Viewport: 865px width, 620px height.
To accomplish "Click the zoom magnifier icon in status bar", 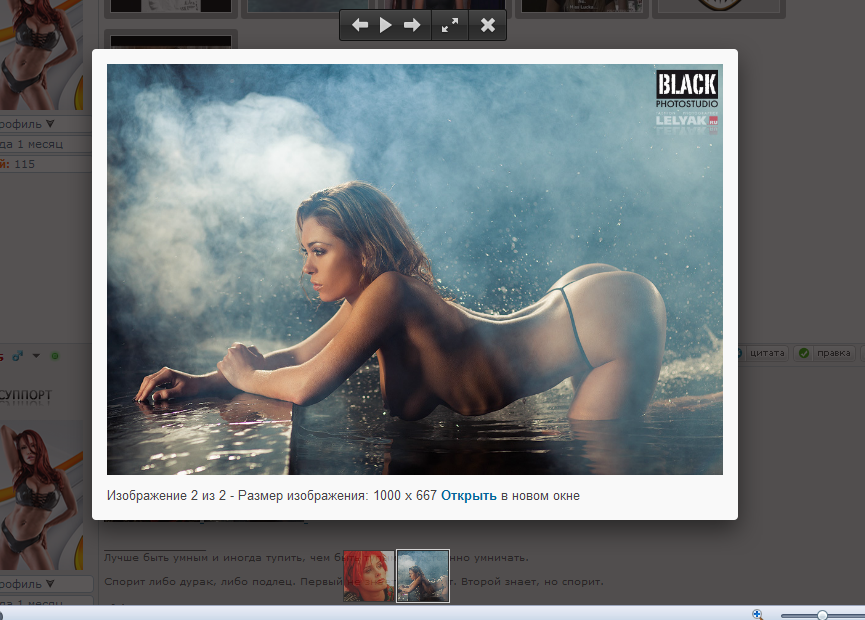I will [758, 614].
